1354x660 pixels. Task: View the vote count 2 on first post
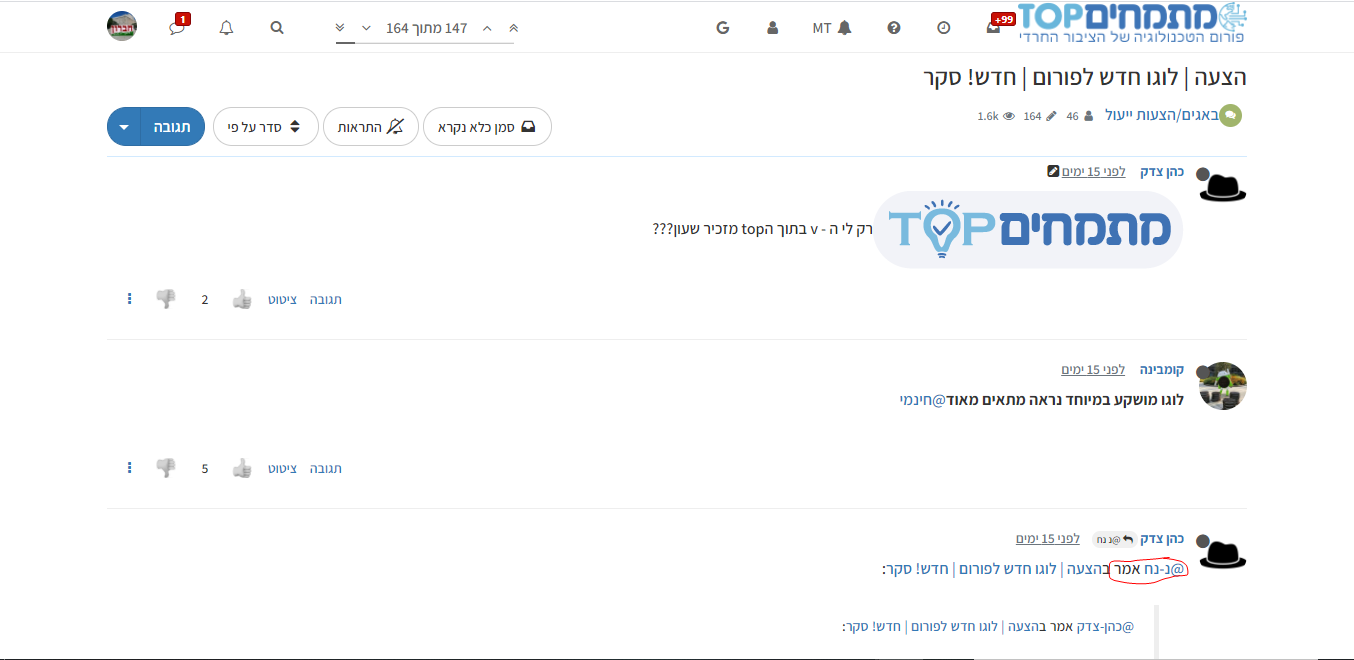coord(205,299)
